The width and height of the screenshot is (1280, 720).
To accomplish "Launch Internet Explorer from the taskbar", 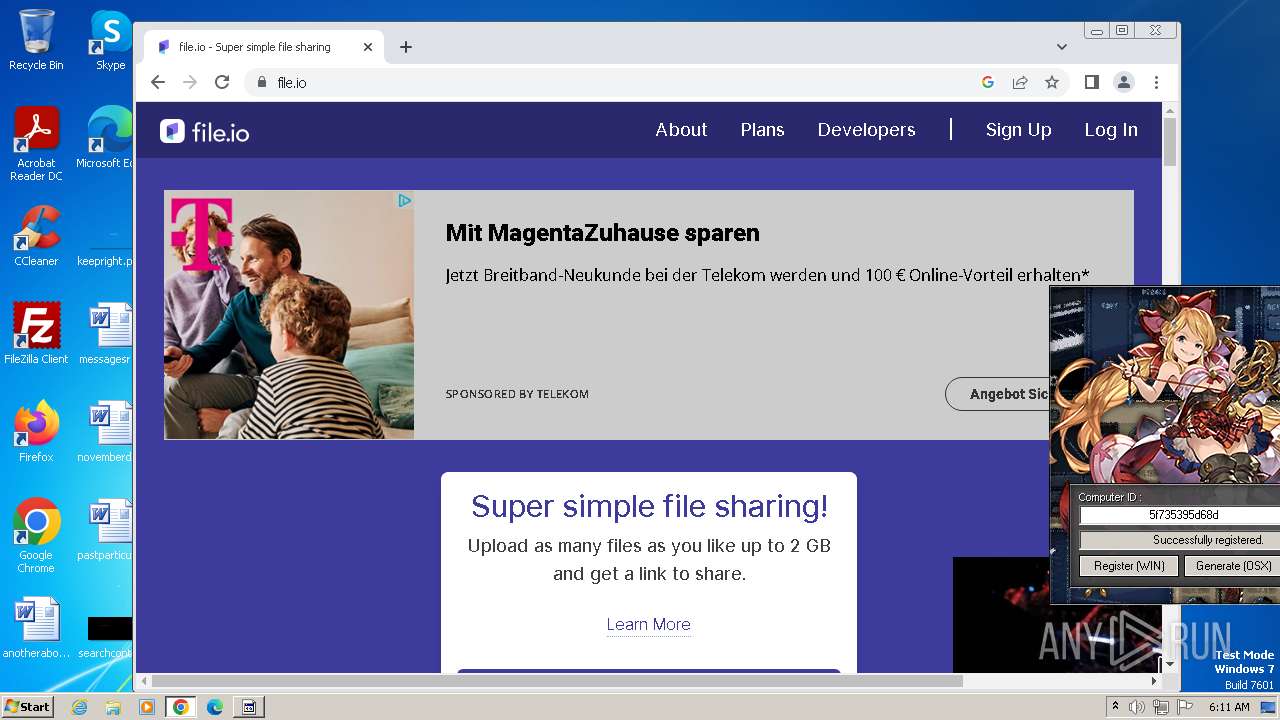I will tap(80, 707).
